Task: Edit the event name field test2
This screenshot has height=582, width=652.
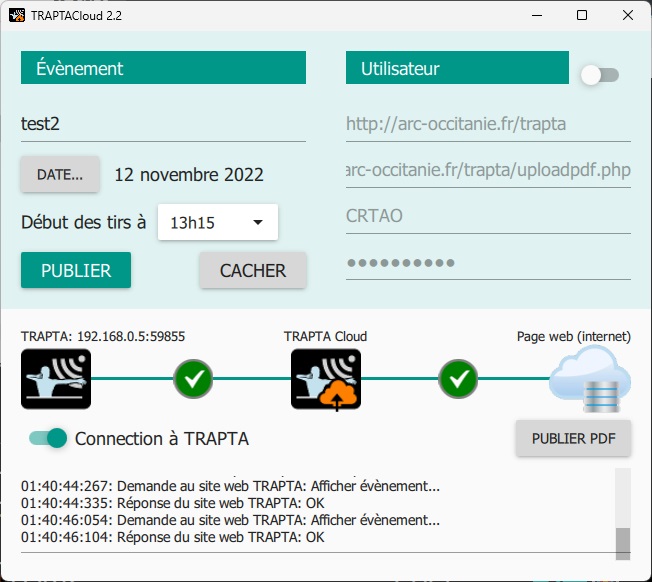Action: pyautogui.click(x=163, y=124)
